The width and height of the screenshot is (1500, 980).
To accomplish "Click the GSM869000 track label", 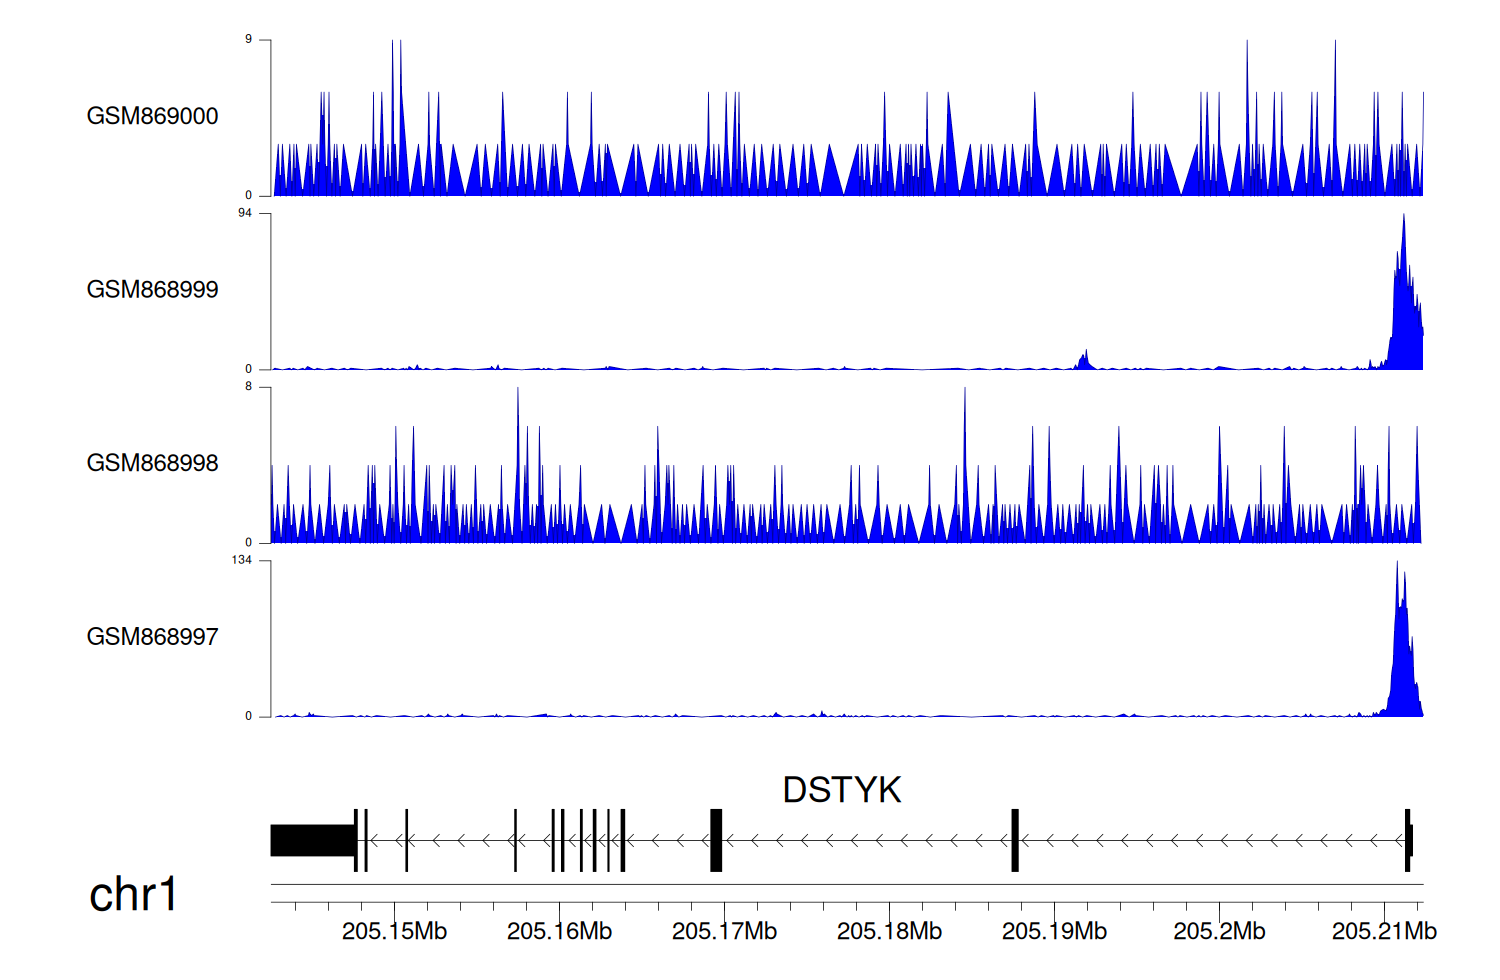I will click(152, 116).
